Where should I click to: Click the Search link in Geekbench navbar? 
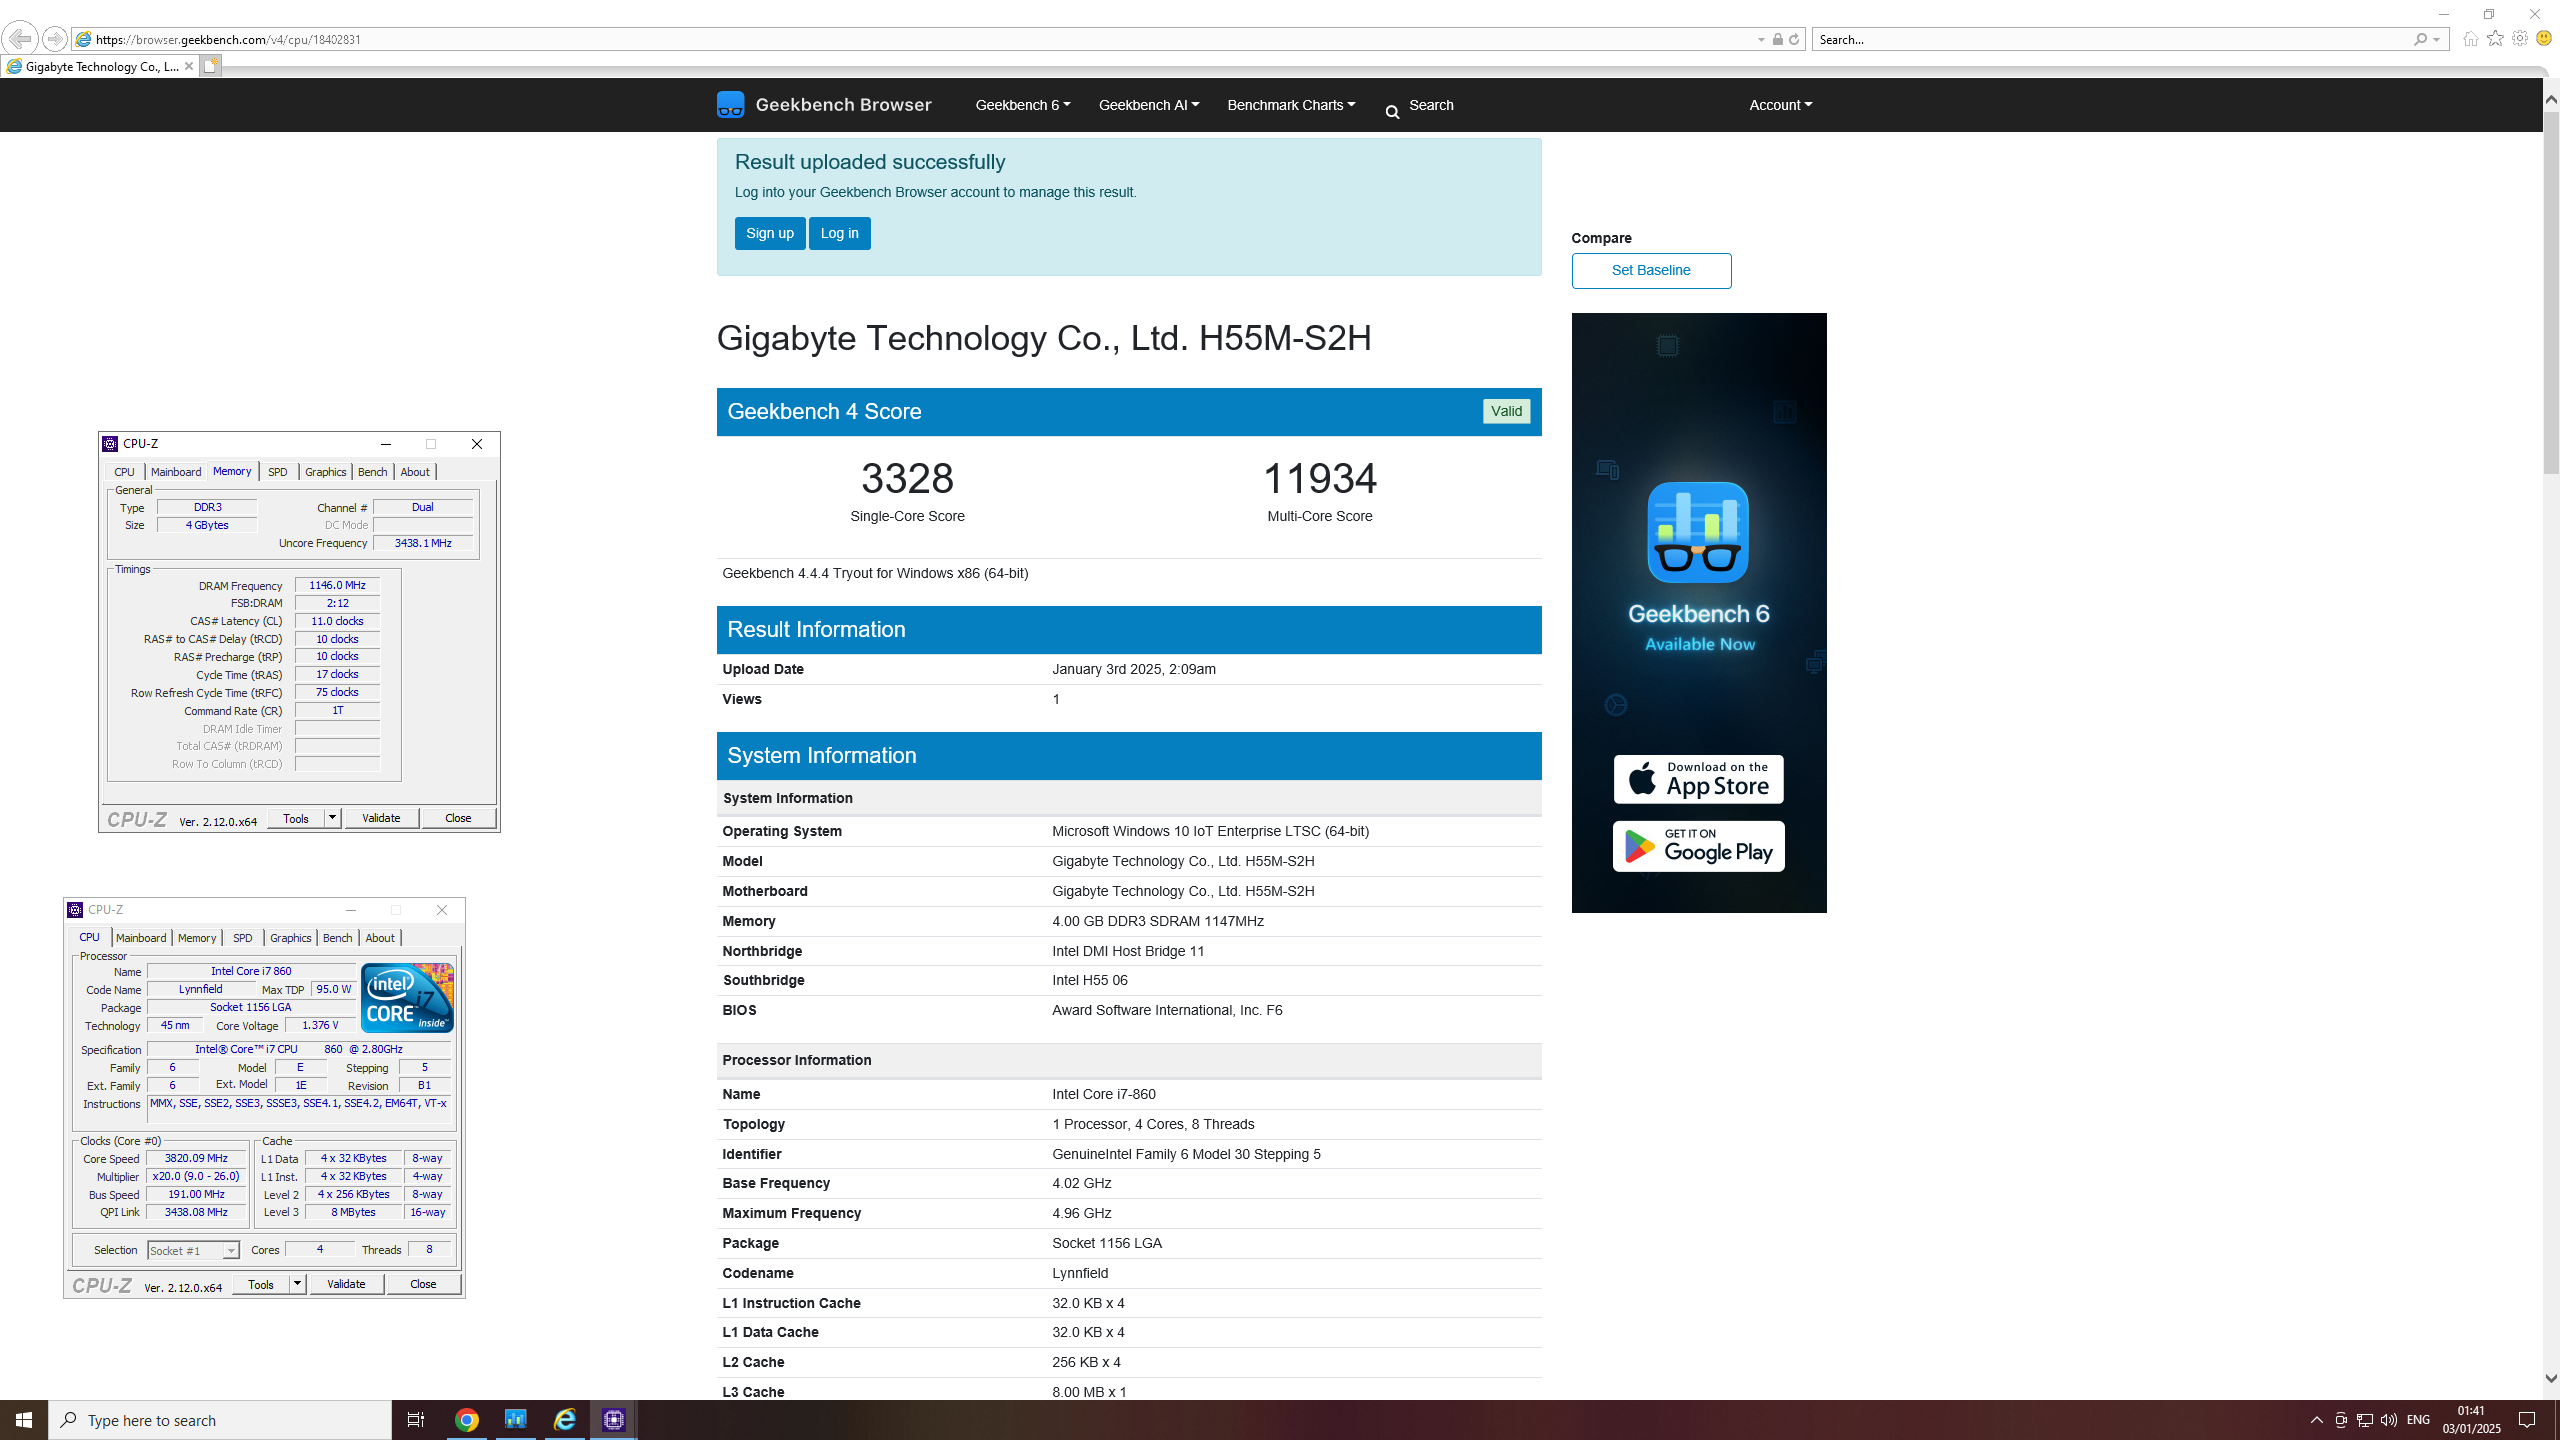click(1431, 105)
